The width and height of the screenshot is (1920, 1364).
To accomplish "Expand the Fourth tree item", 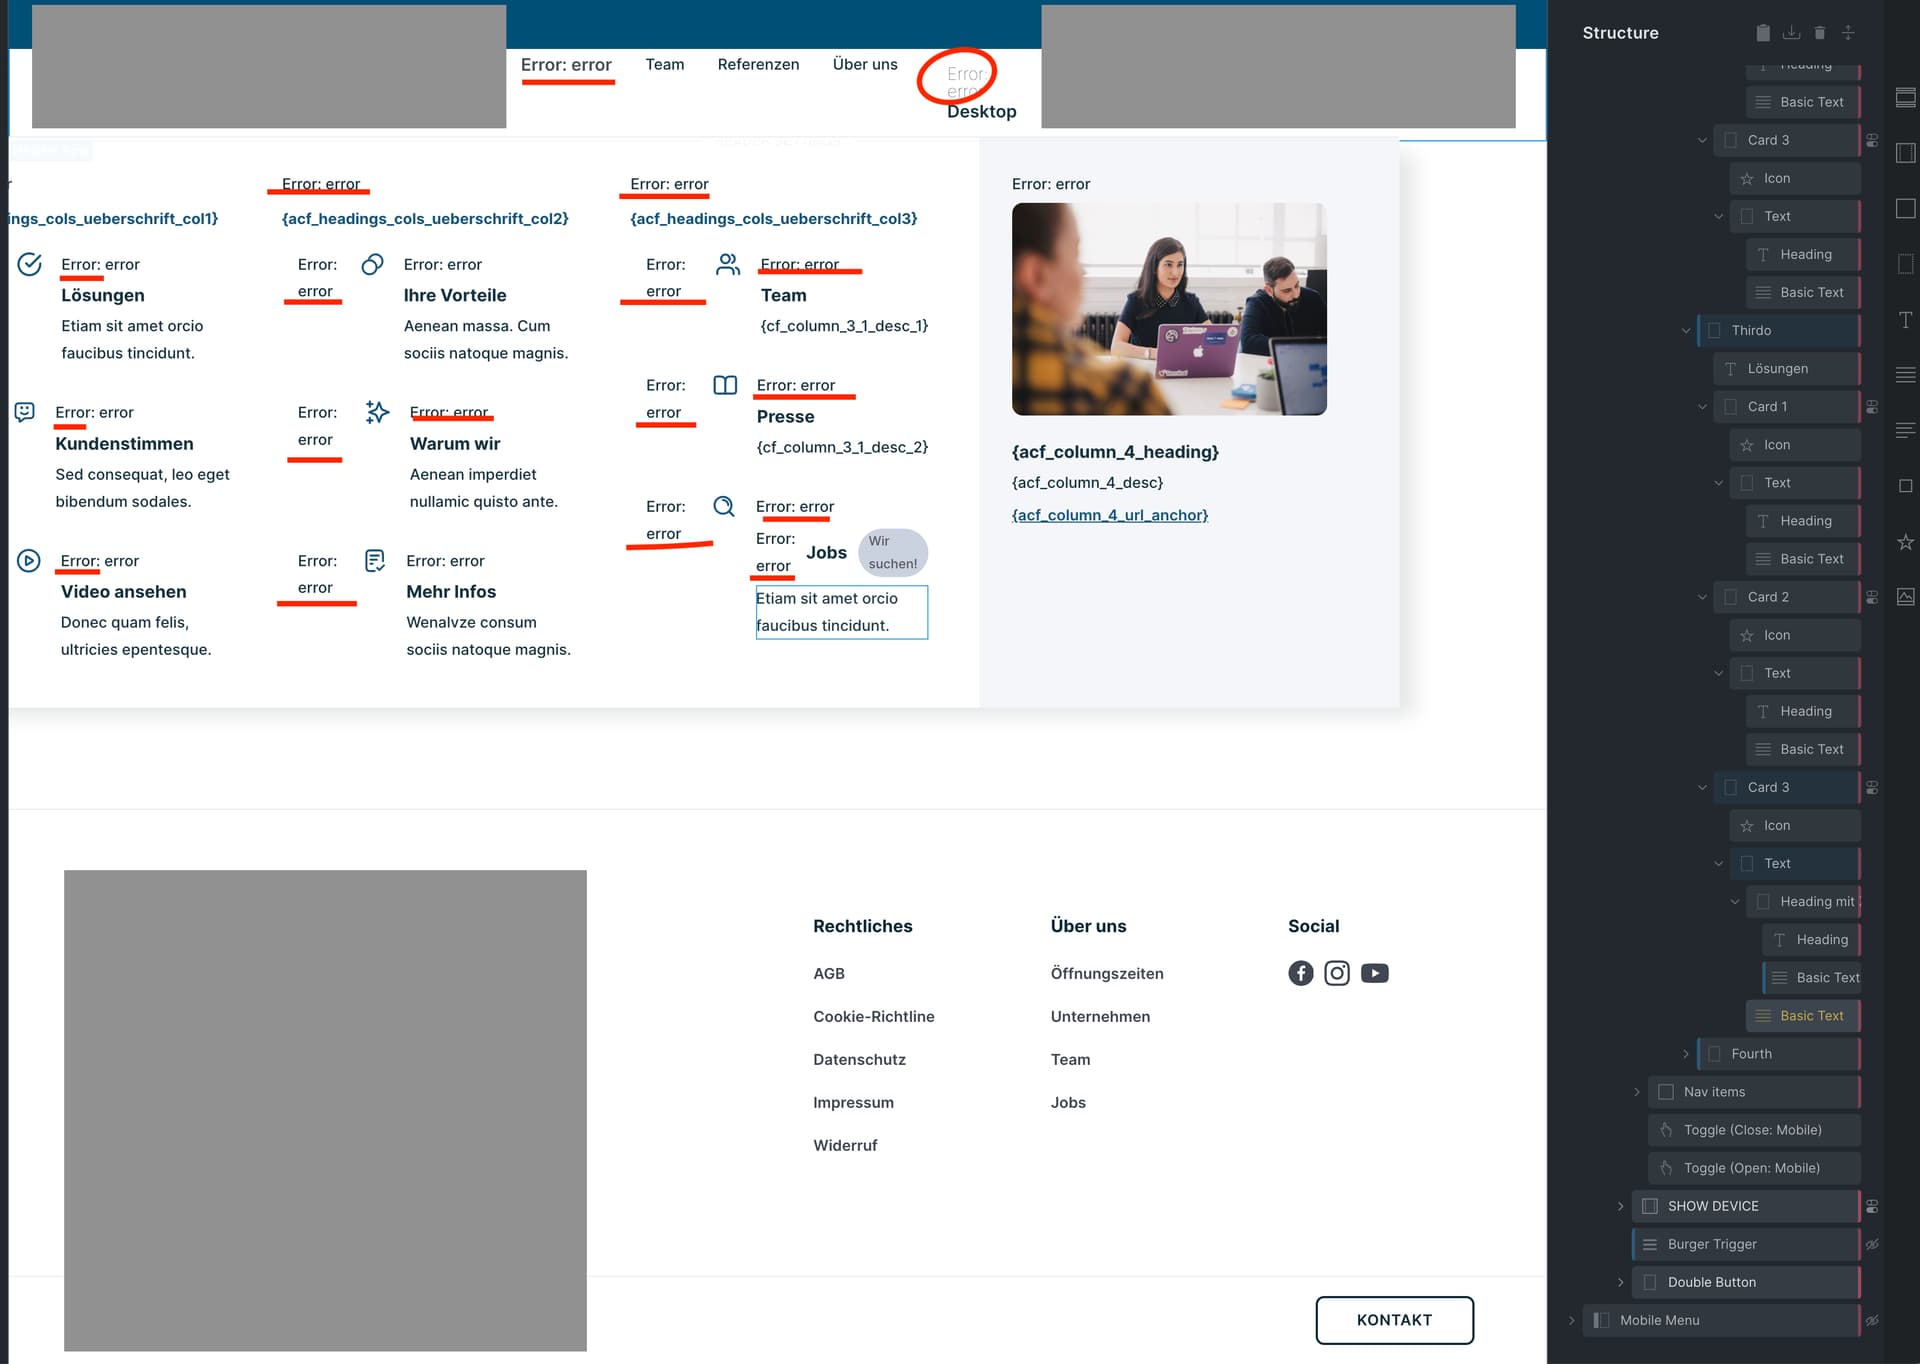I will tap(1686, 1054).
